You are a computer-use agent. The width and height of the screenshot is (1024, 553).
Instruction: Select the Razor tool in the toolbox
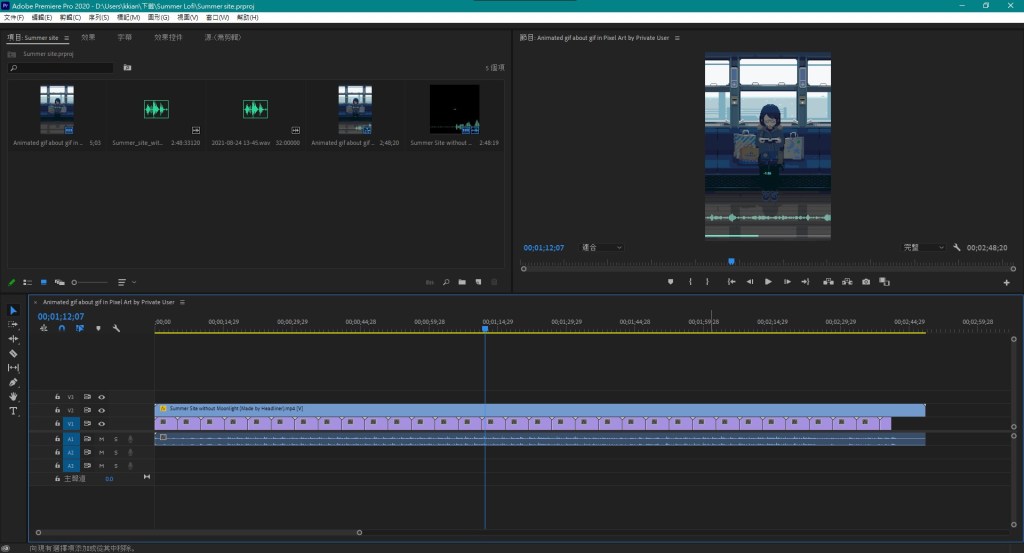(x=13, y=353)
